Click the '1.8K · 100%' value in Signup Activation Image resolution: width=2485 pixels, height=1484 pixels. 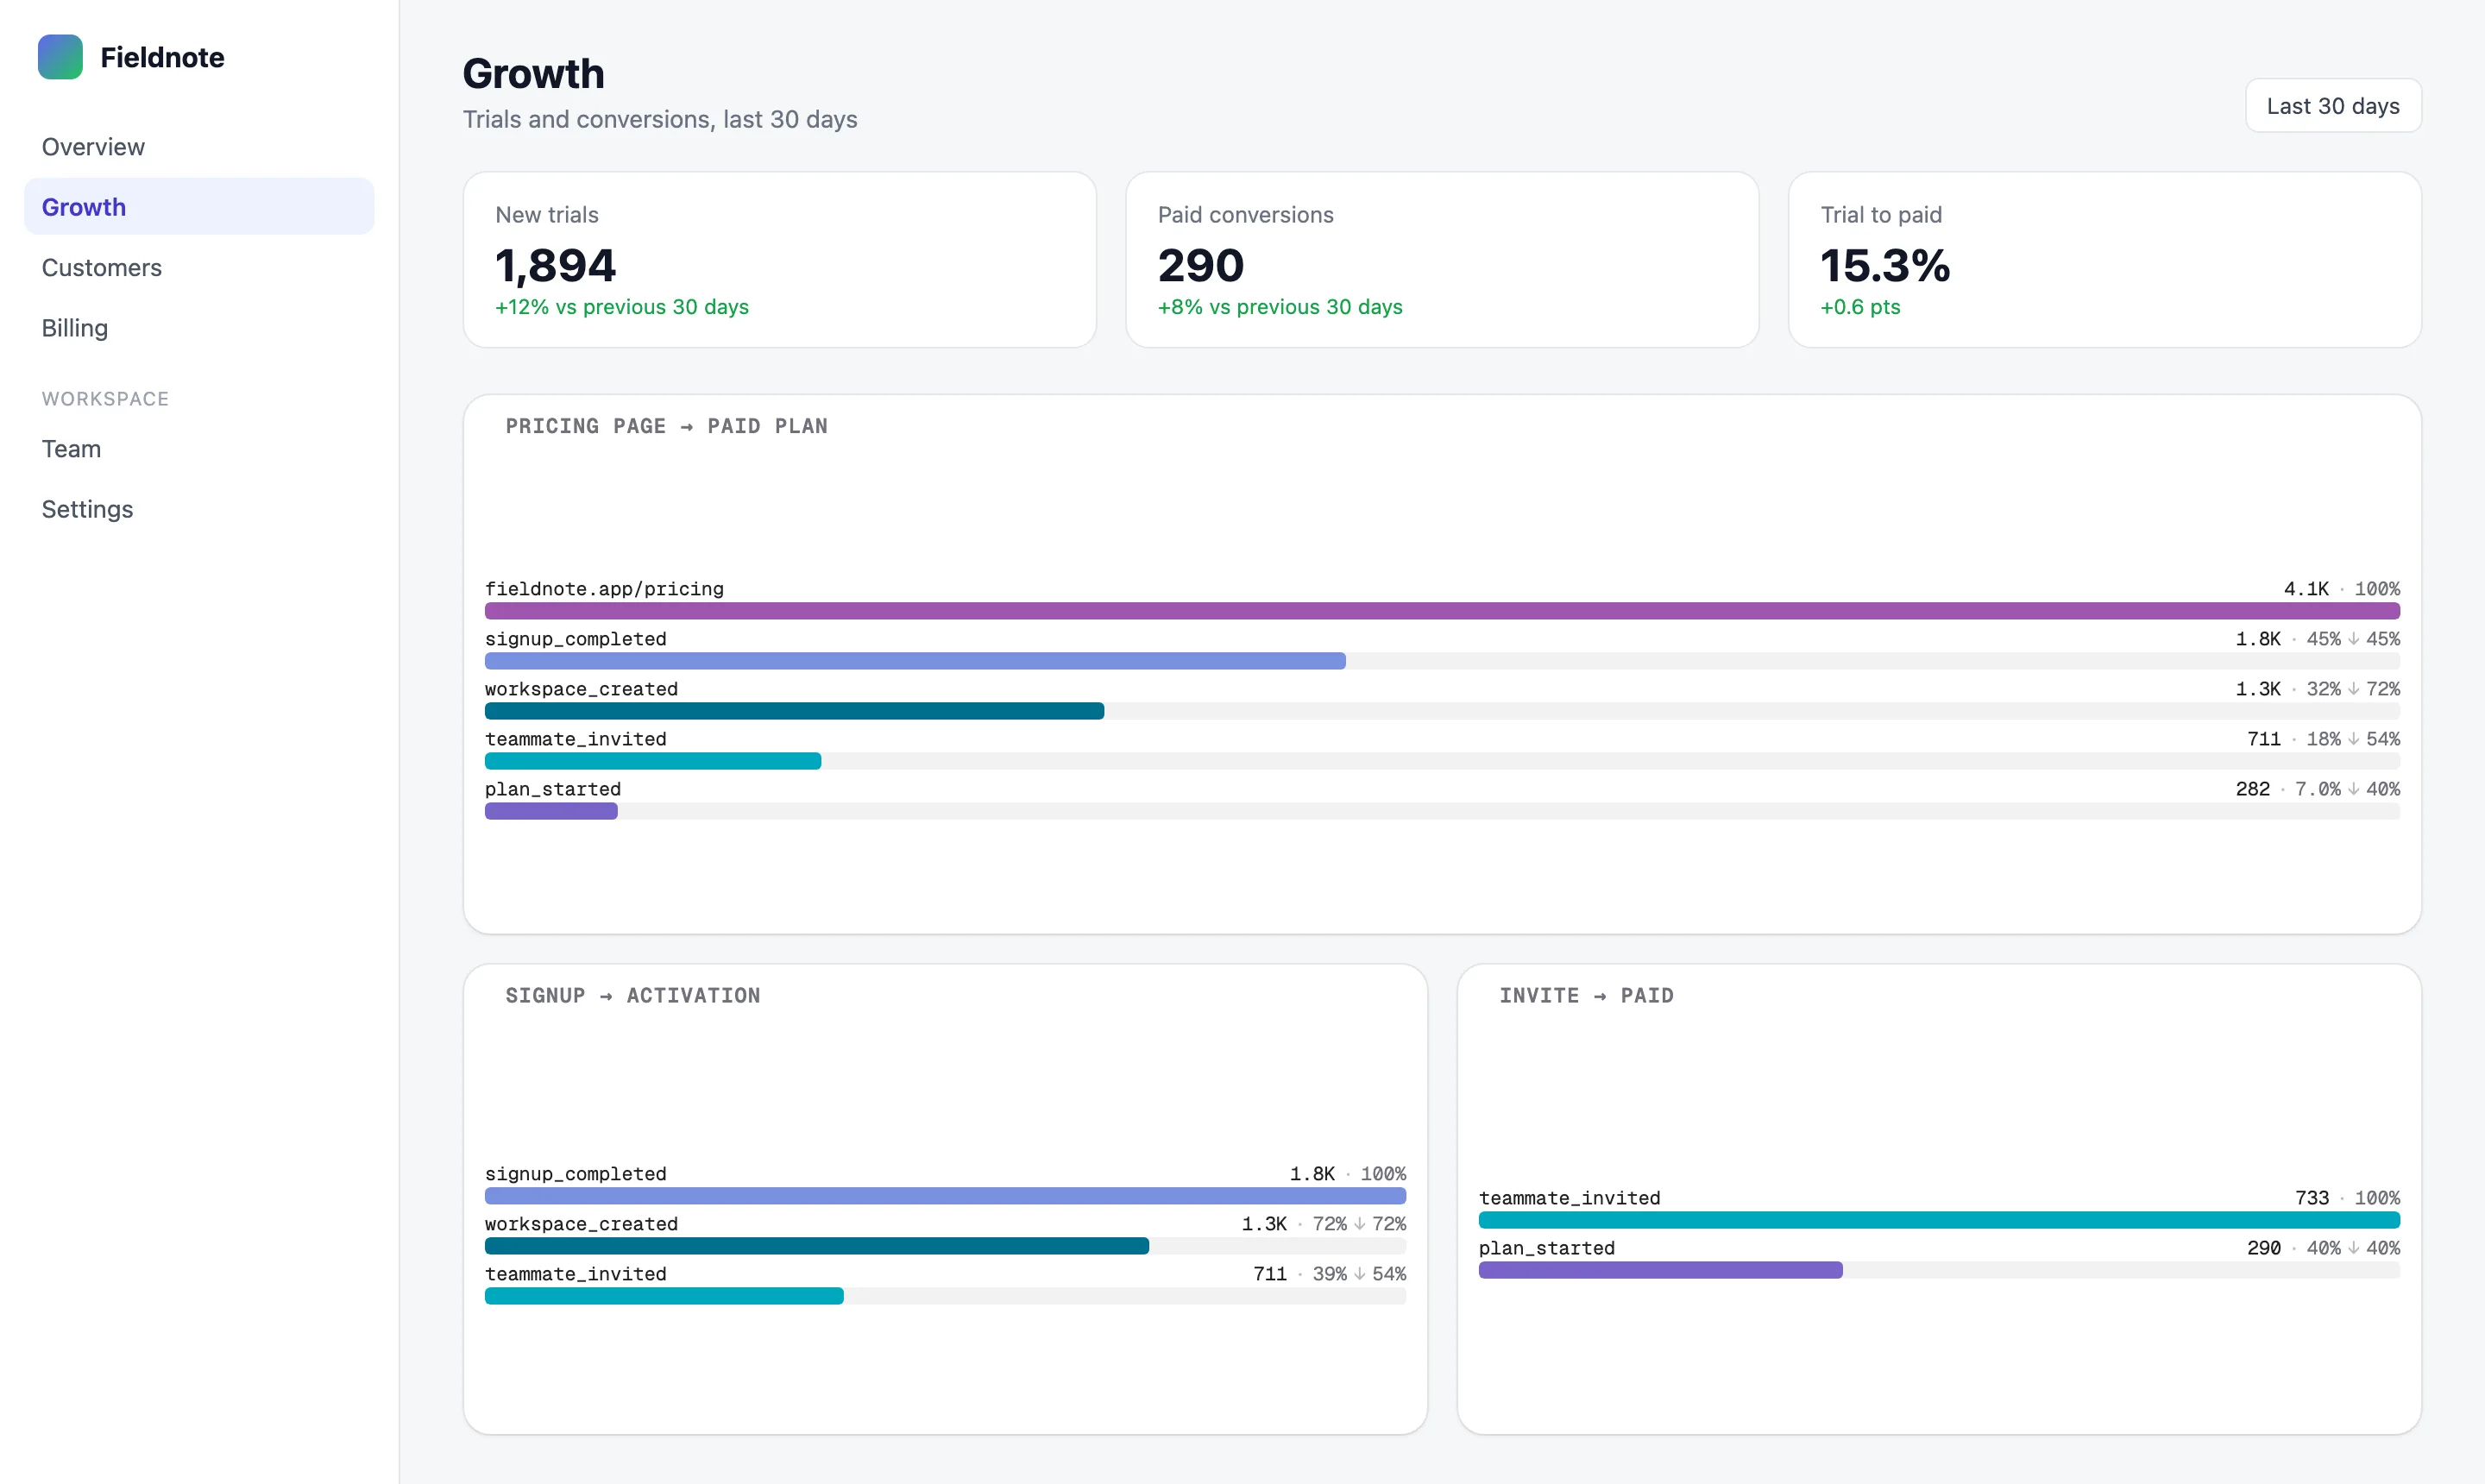1347,1174
